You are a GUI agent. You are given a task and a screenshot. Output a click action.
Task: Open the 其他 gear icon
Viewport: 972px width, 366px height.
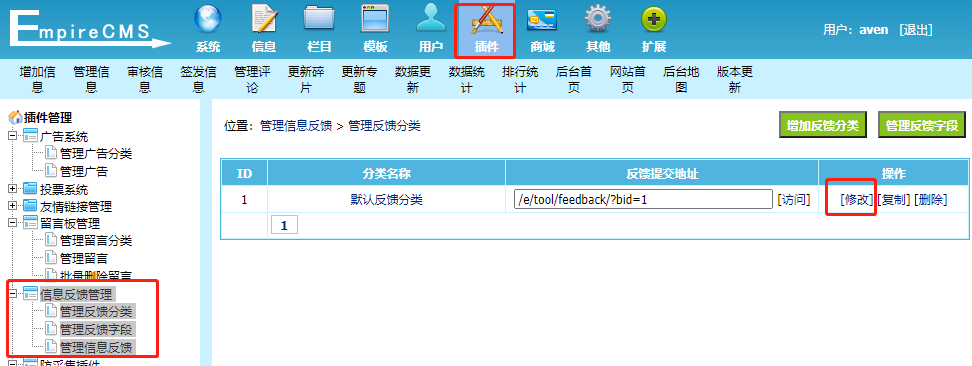click(598, 19)
